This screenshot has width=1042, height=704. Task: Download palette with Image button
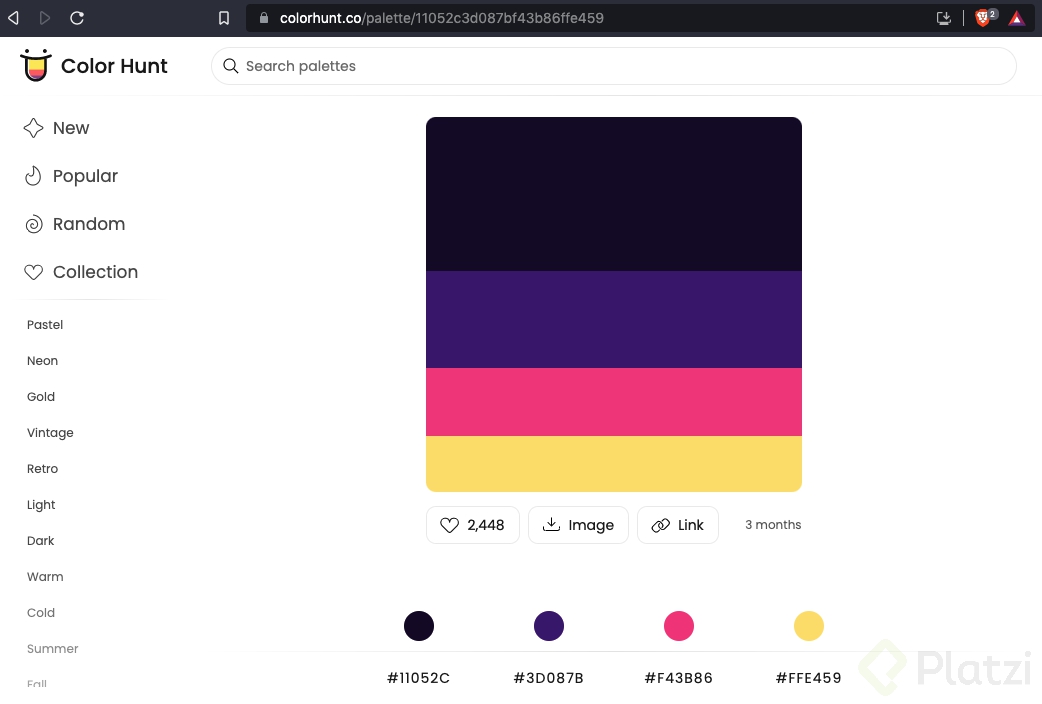click(578, 525)
